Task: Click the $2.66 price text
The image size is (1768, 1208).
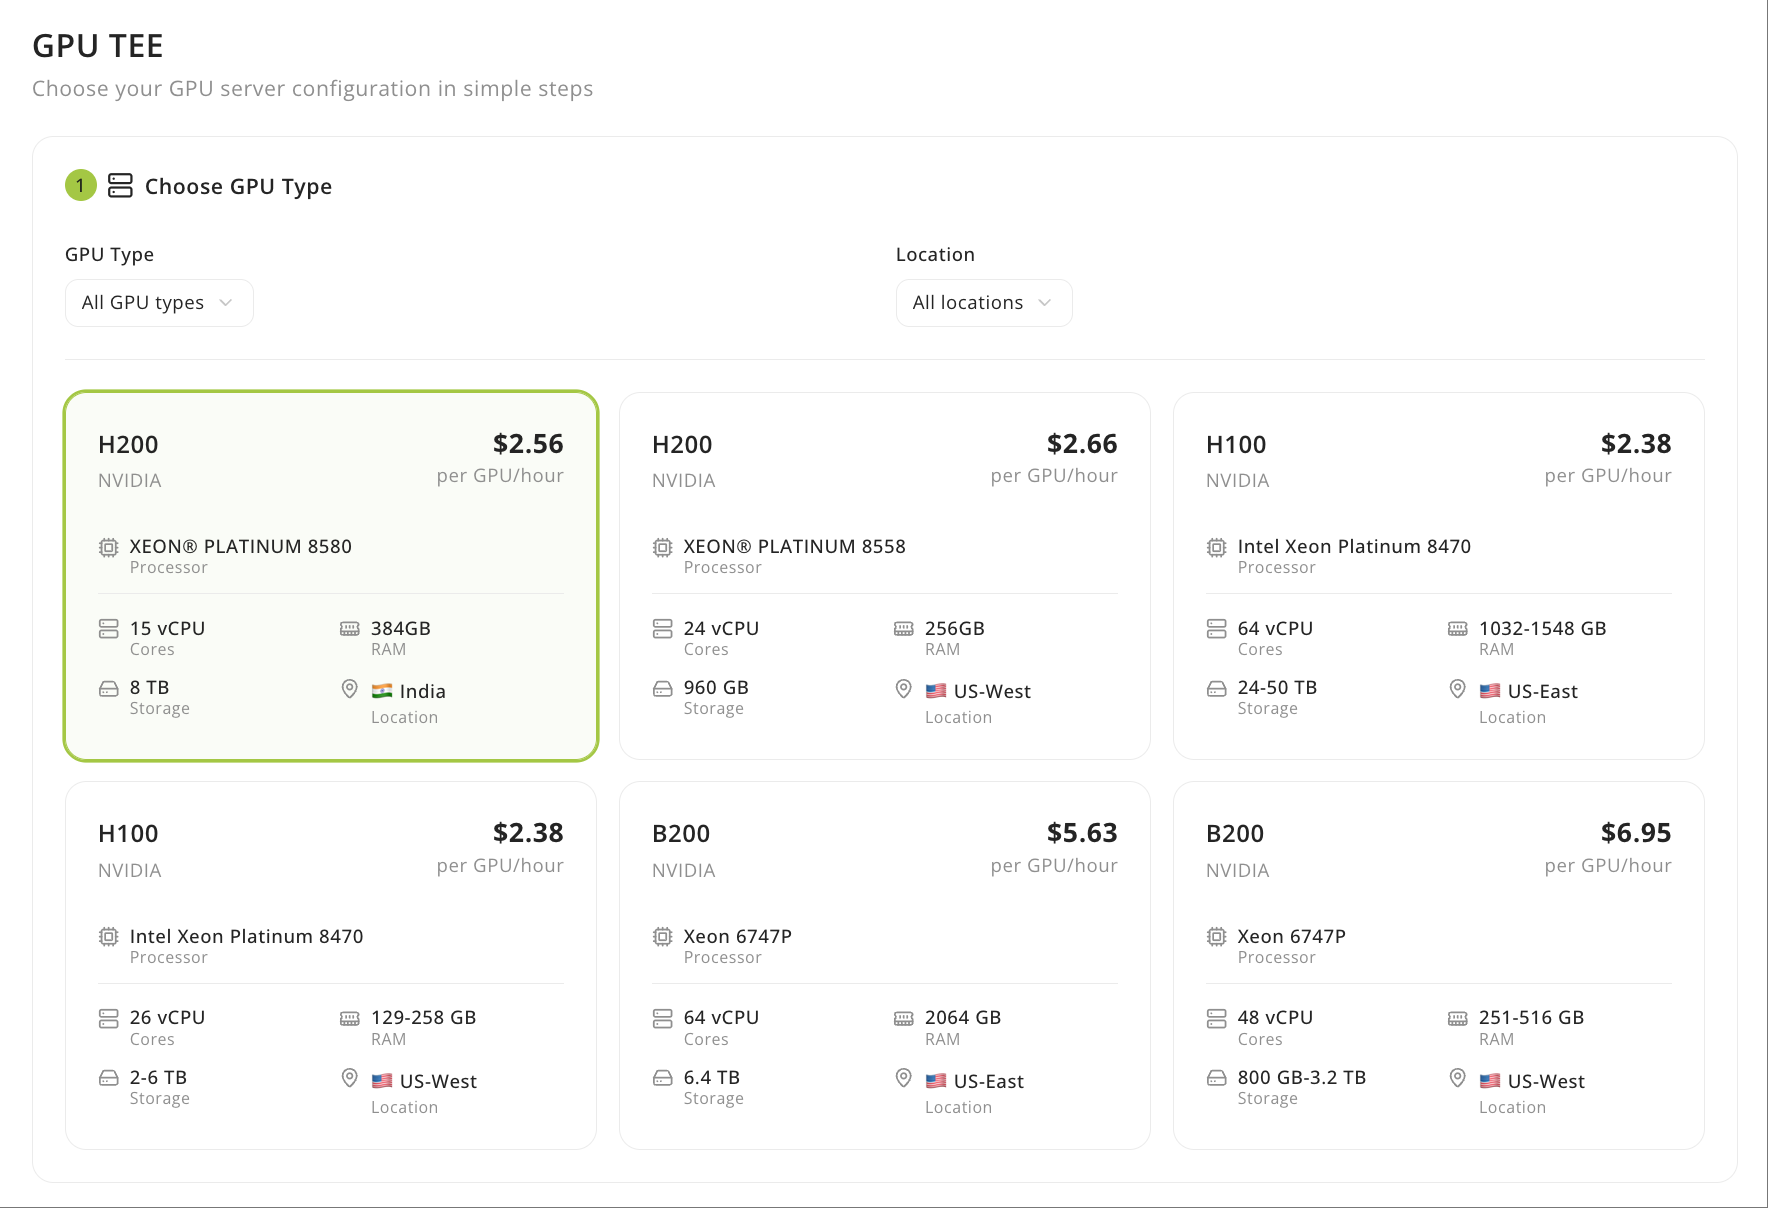Action: coord(1082,444)
